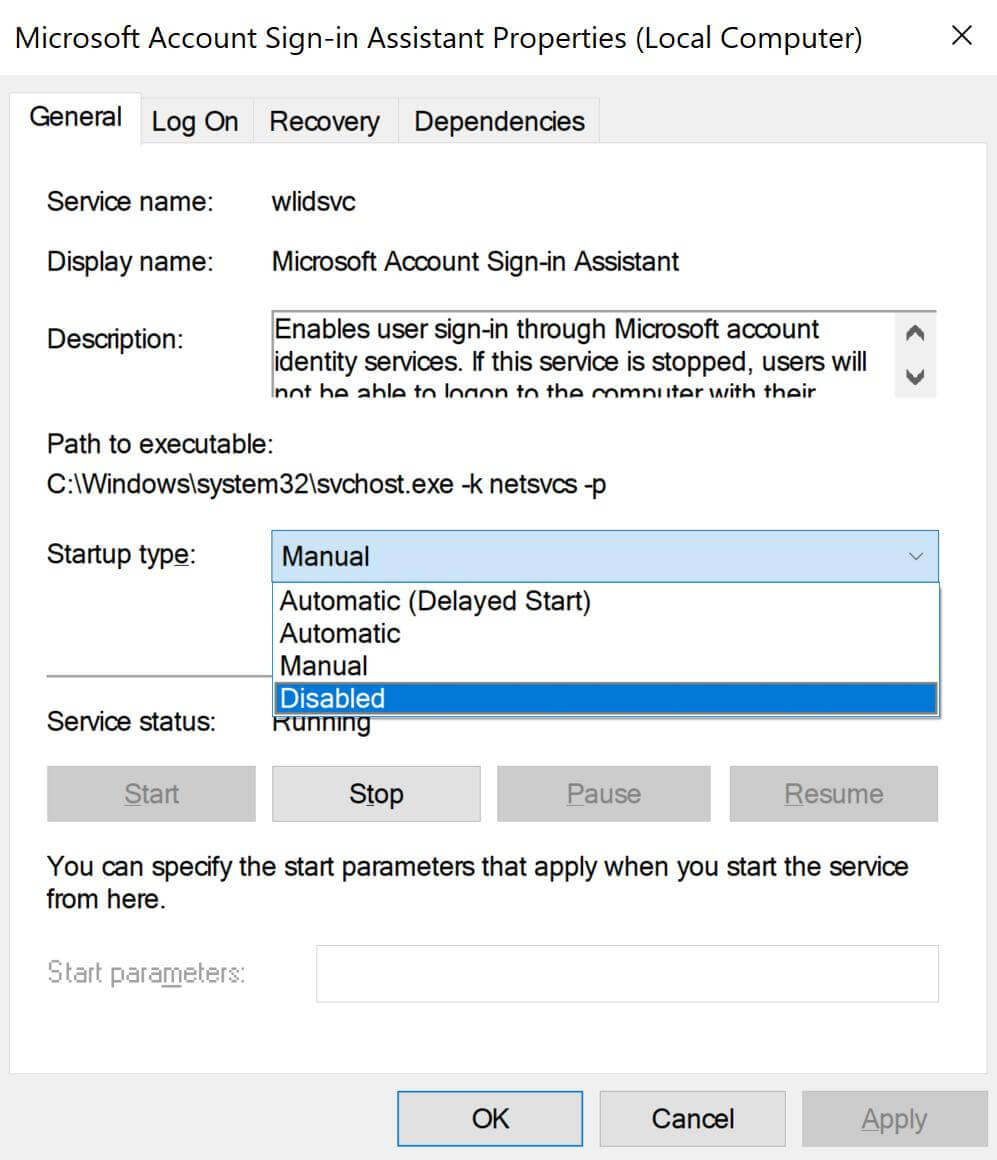Stop the wlidsvc service

(375, 793)
